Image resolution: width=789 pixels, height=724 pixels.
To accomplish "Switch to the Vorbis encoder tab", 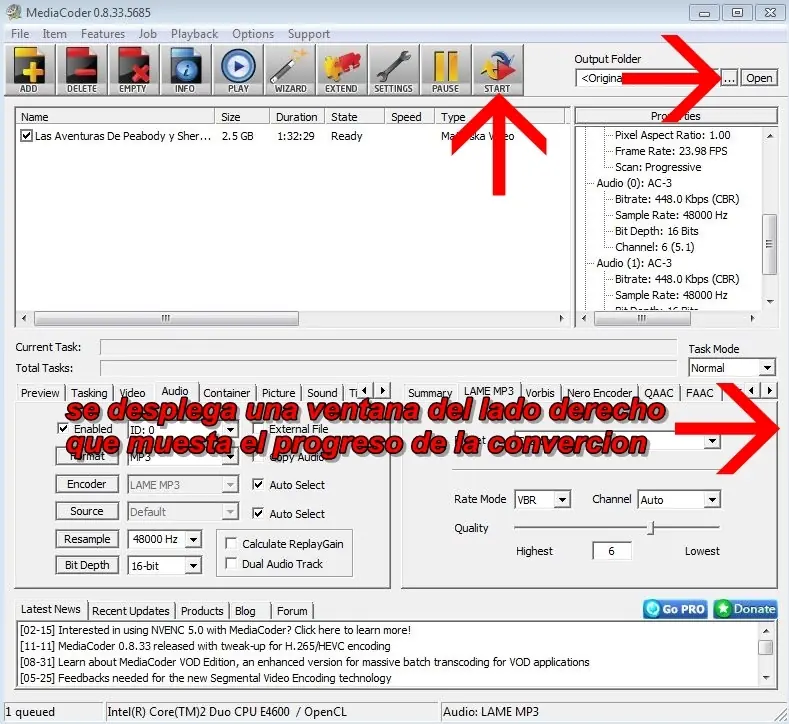I will tap(539, 393).
